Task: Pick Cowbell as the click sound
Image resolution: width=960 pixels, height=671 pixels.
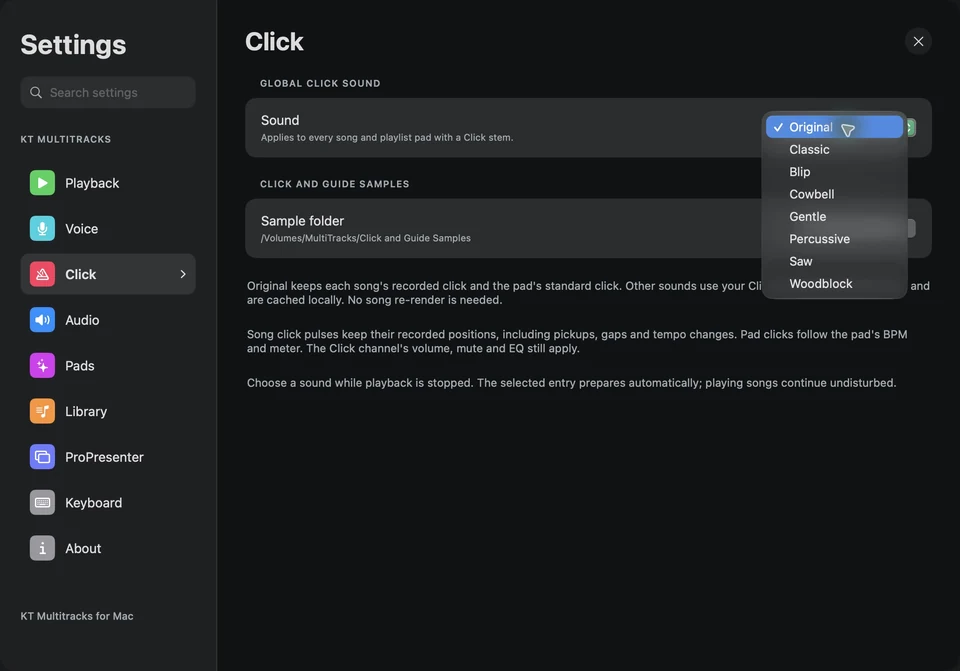Action: pyautogui.click(x=834, y=194)
